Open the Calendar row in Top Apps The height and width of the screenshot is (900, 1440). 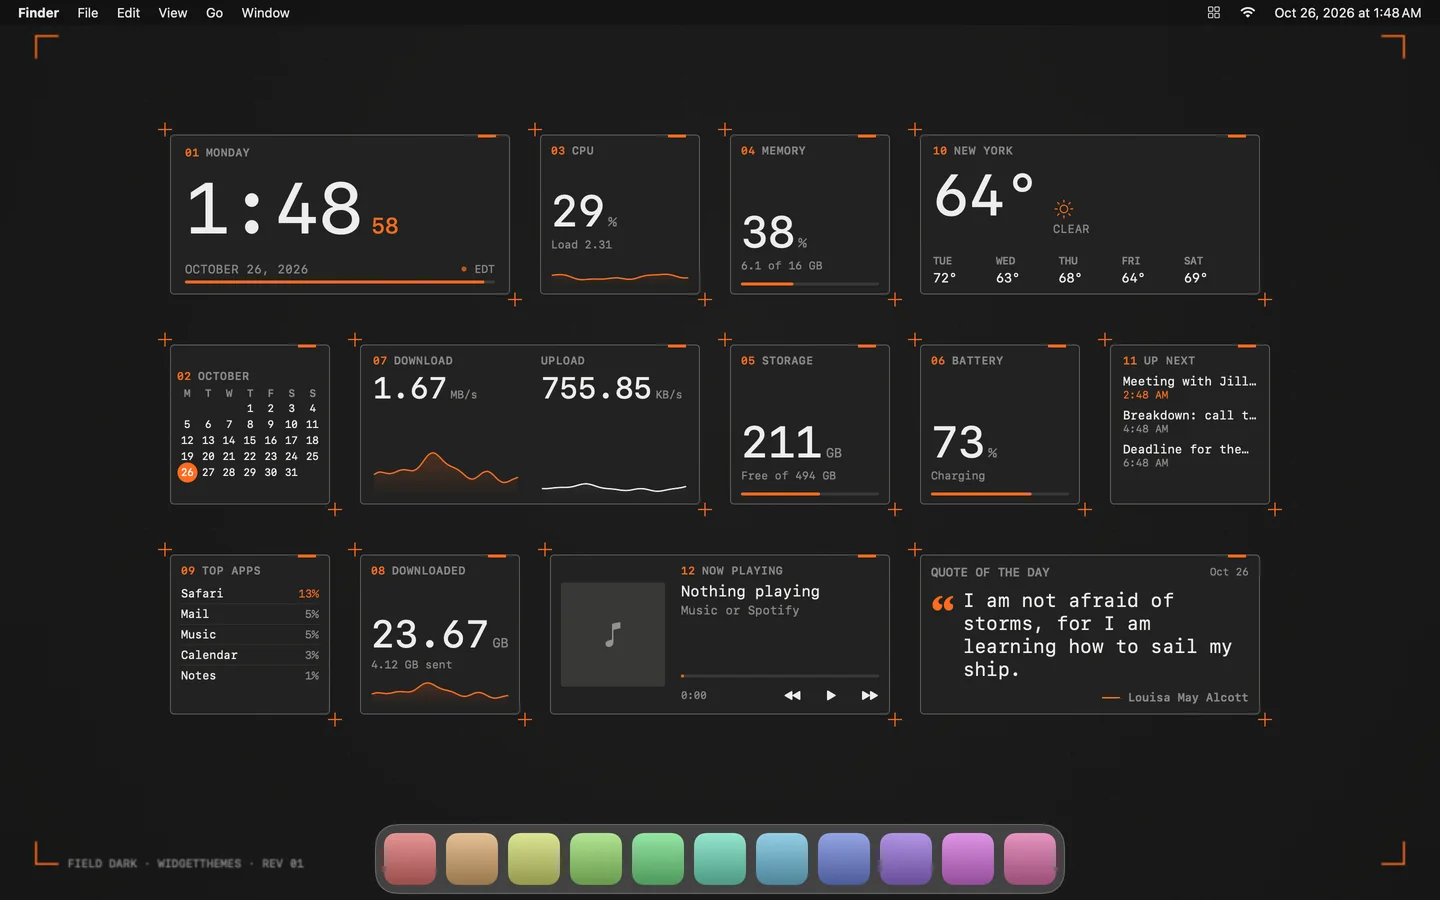[250, 655]
